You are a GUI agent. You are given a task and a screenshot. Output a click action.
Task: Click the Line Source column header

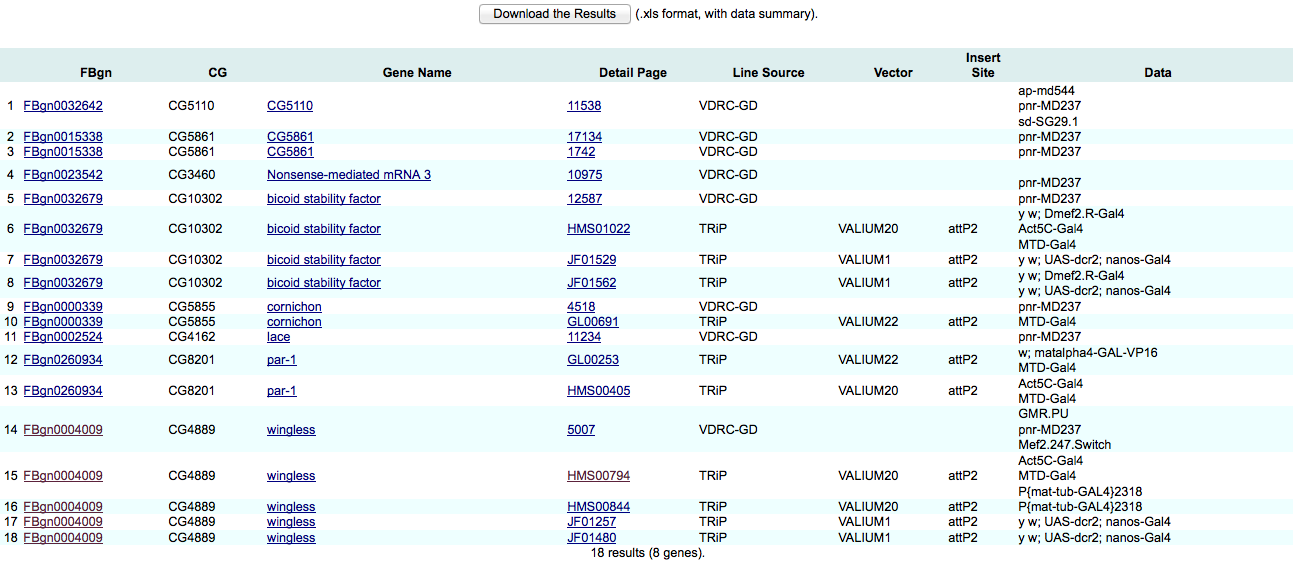pos(768,73)
